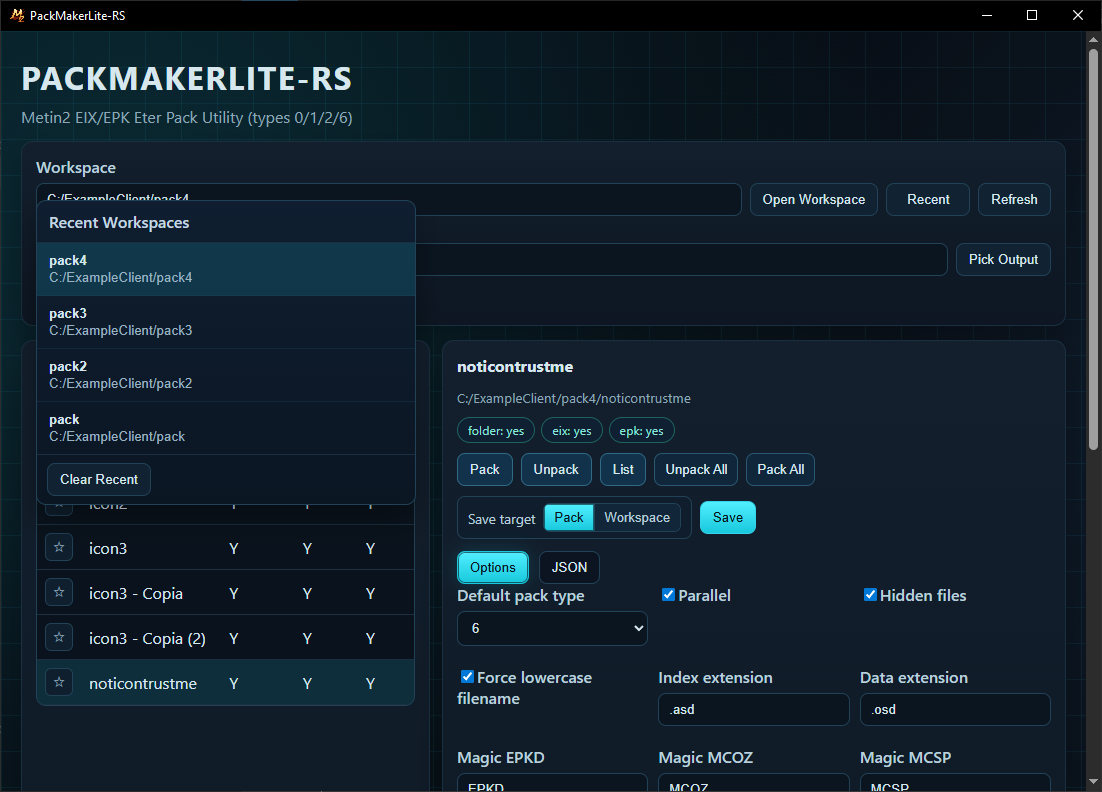Uncheck the Parallel checkbox
Screen dimensions: 1102x792
coord(668,595)
